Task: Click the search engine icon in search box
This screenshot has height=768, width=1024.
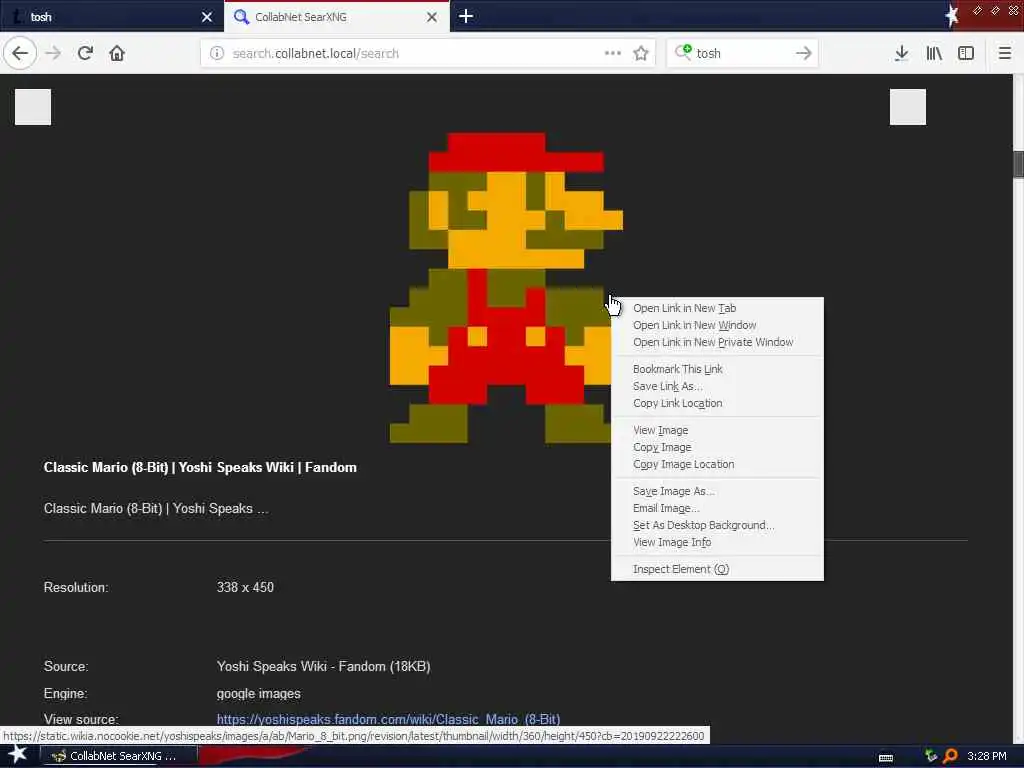Action: (x=683, y=52)
